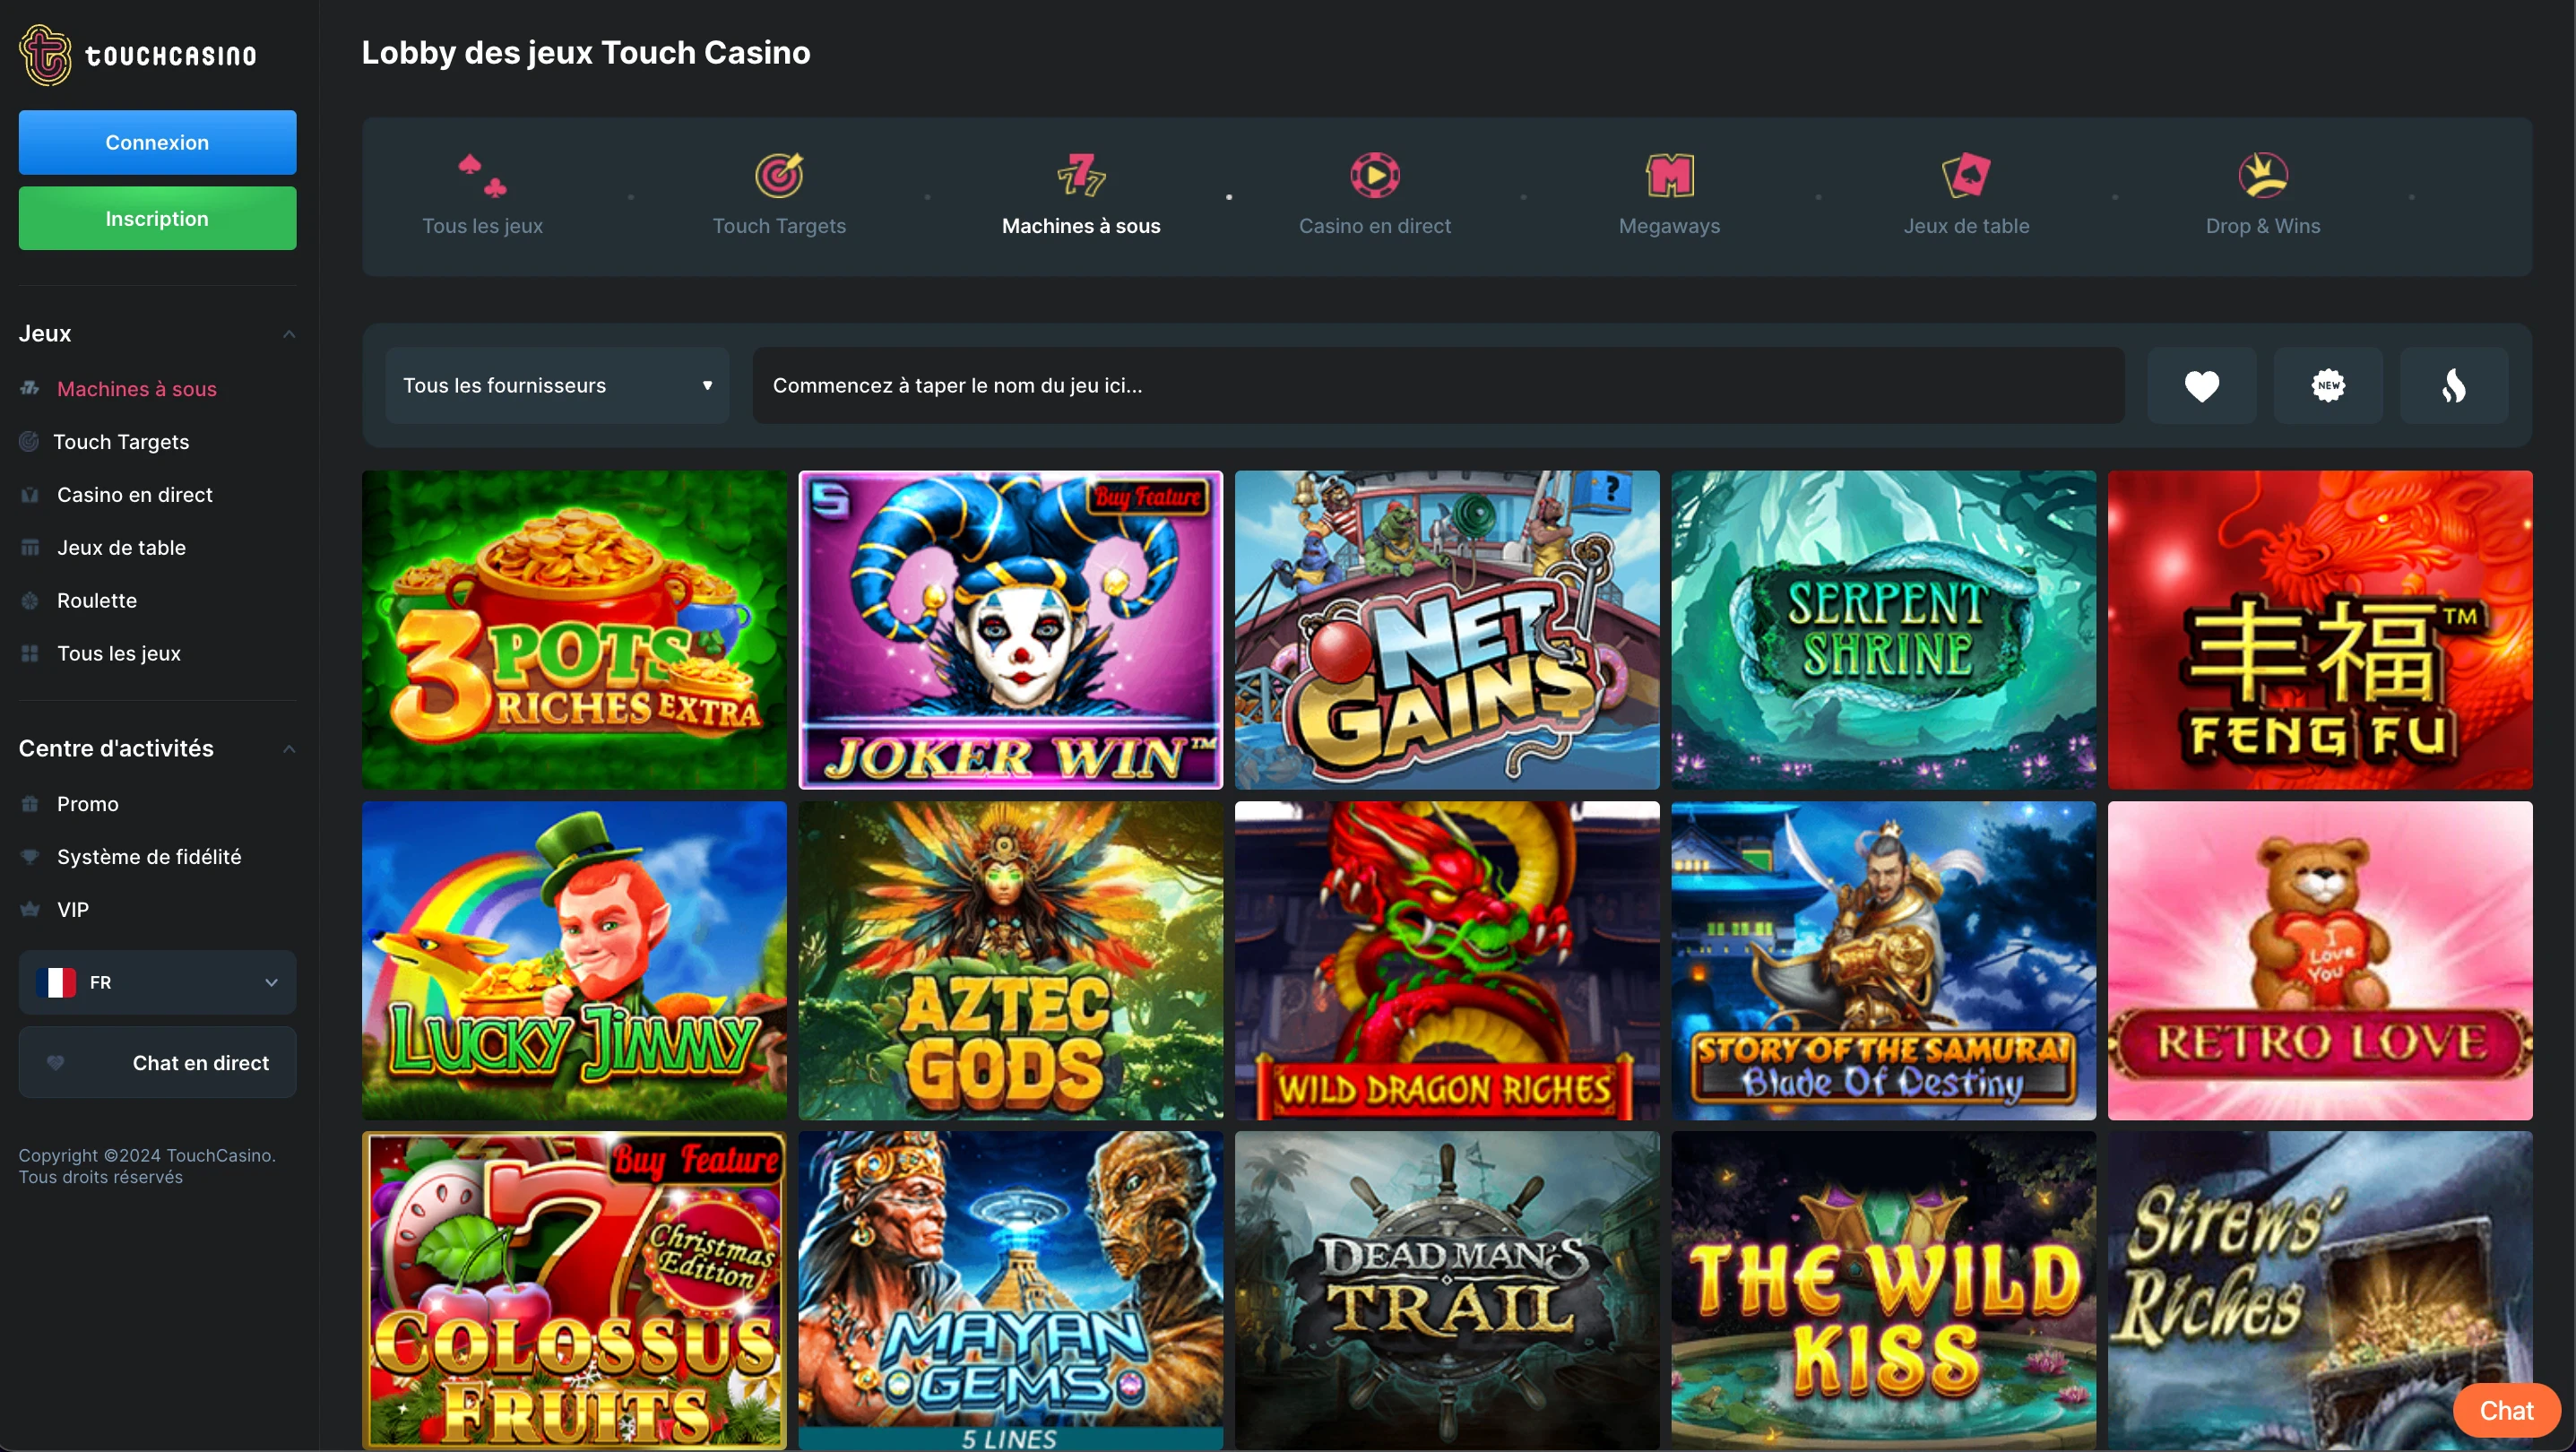2576x1452 pixels.
Task: Collapse the Jeux sidebar section
Action: pos(289,334)
